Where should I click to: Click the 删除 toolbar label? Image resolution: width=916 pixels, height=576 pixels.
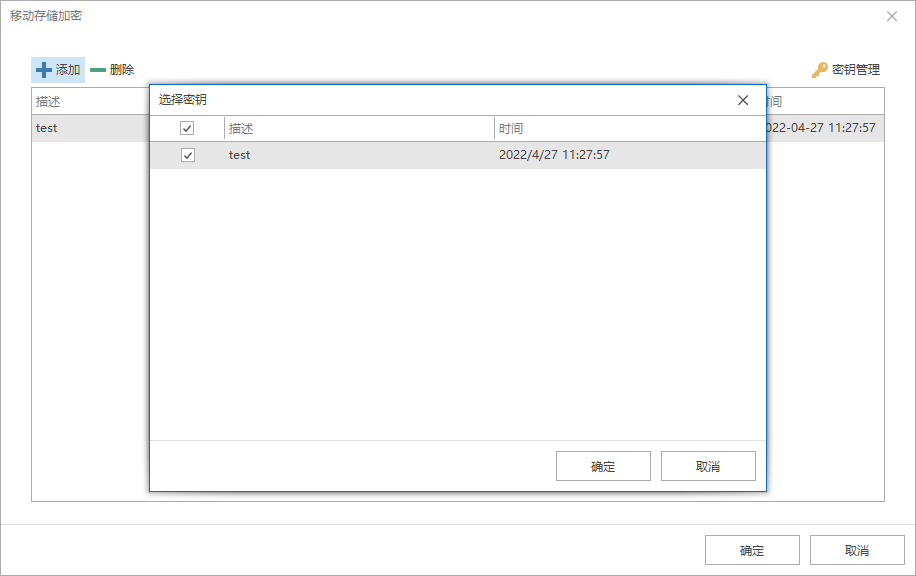tap(122, 70)
